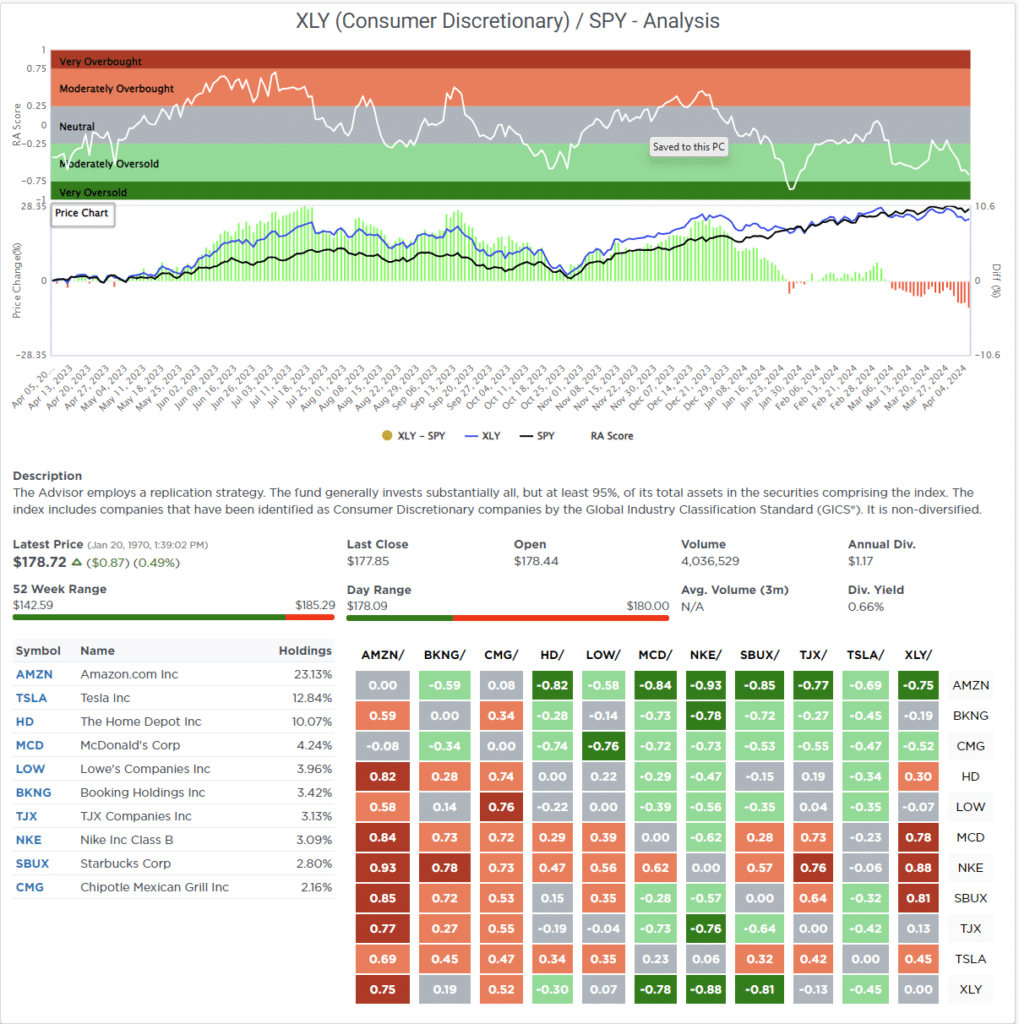Click the -0.76 cell in CMG row

click(x=604, y=746)
